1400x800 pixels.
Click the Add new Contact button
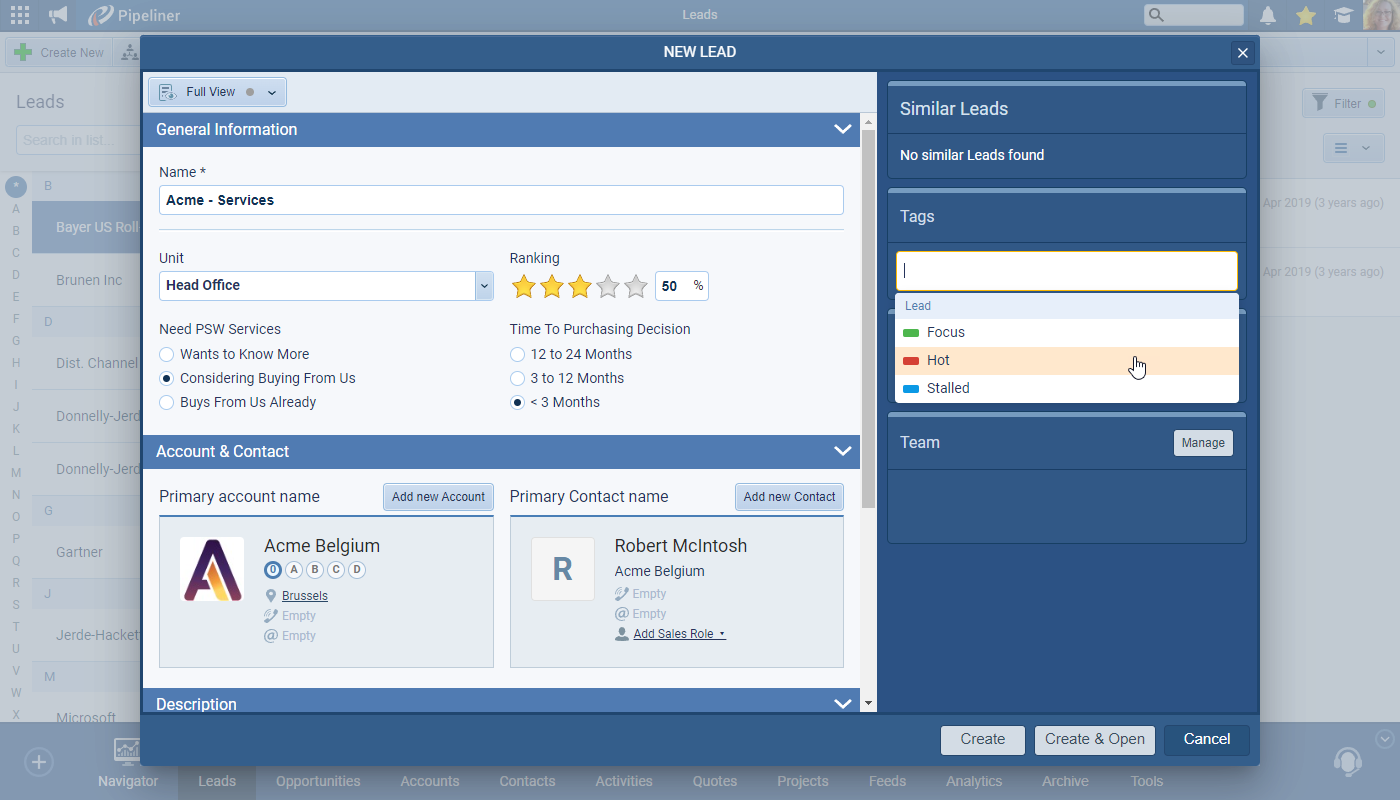click(789, 497)
